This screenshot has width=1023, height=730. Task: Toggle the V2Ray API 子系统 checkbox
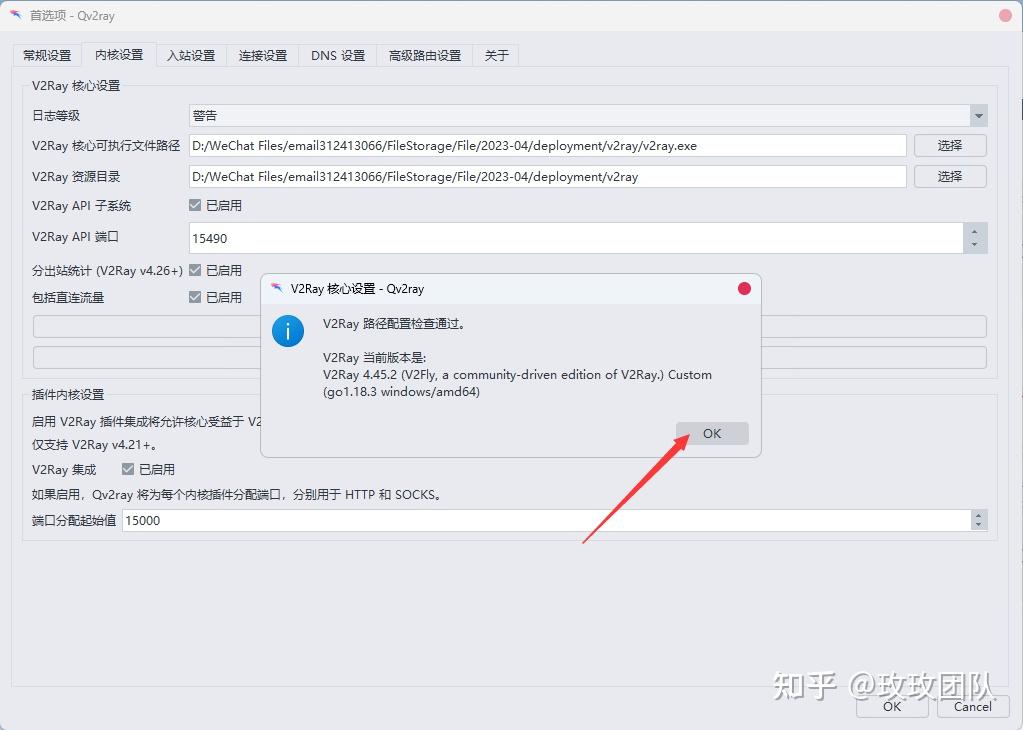[x=194, y=205]
